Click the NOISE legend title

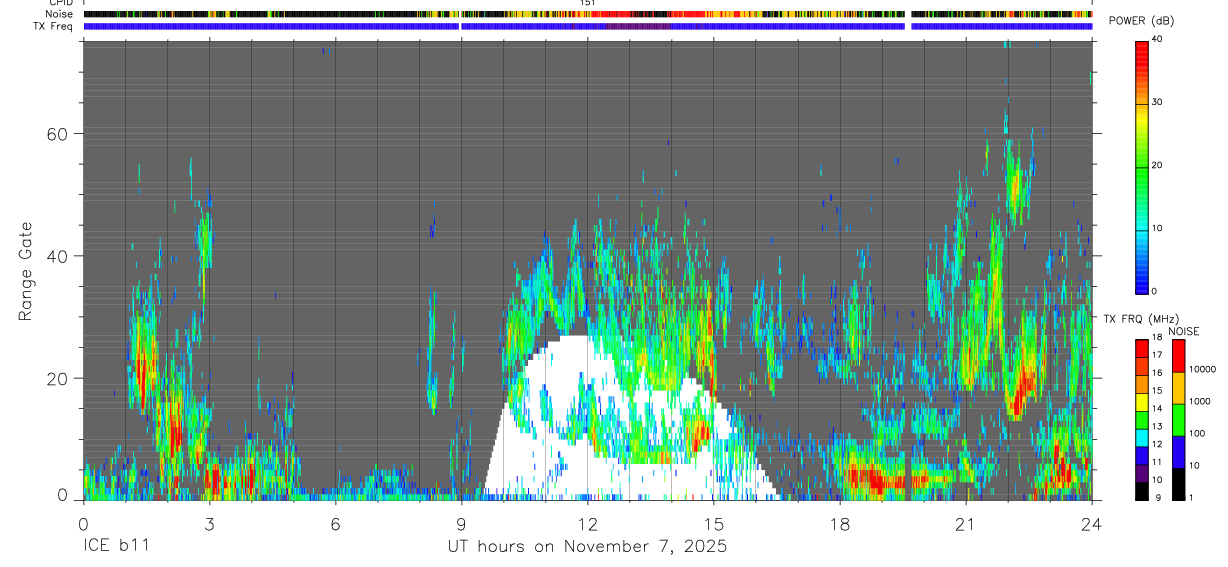1183,331
